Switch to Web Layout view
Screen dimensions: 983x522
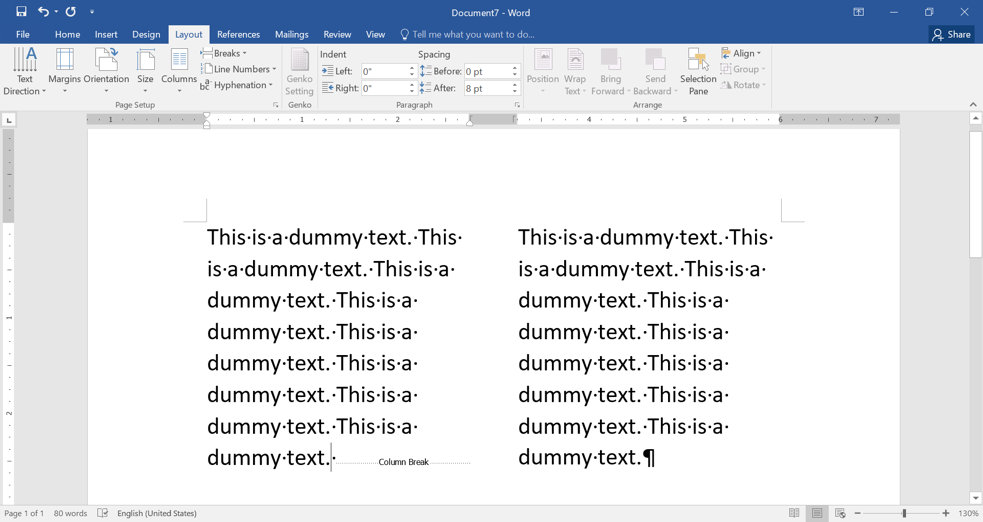coord(840,513)
